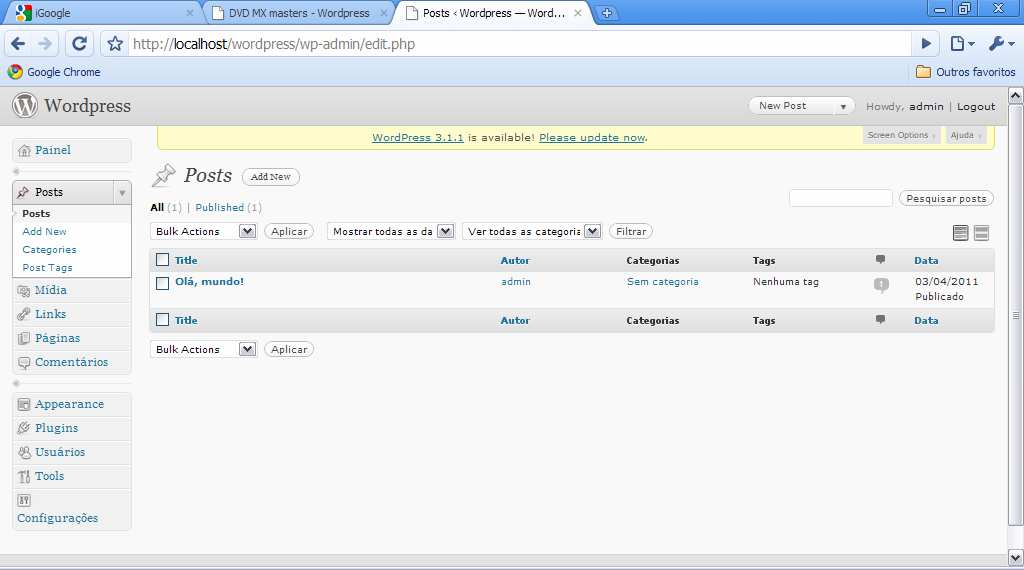This screenshot has height=570, width=1024.
Task: Sort by Data column header
Action: (x=926, y=260)
